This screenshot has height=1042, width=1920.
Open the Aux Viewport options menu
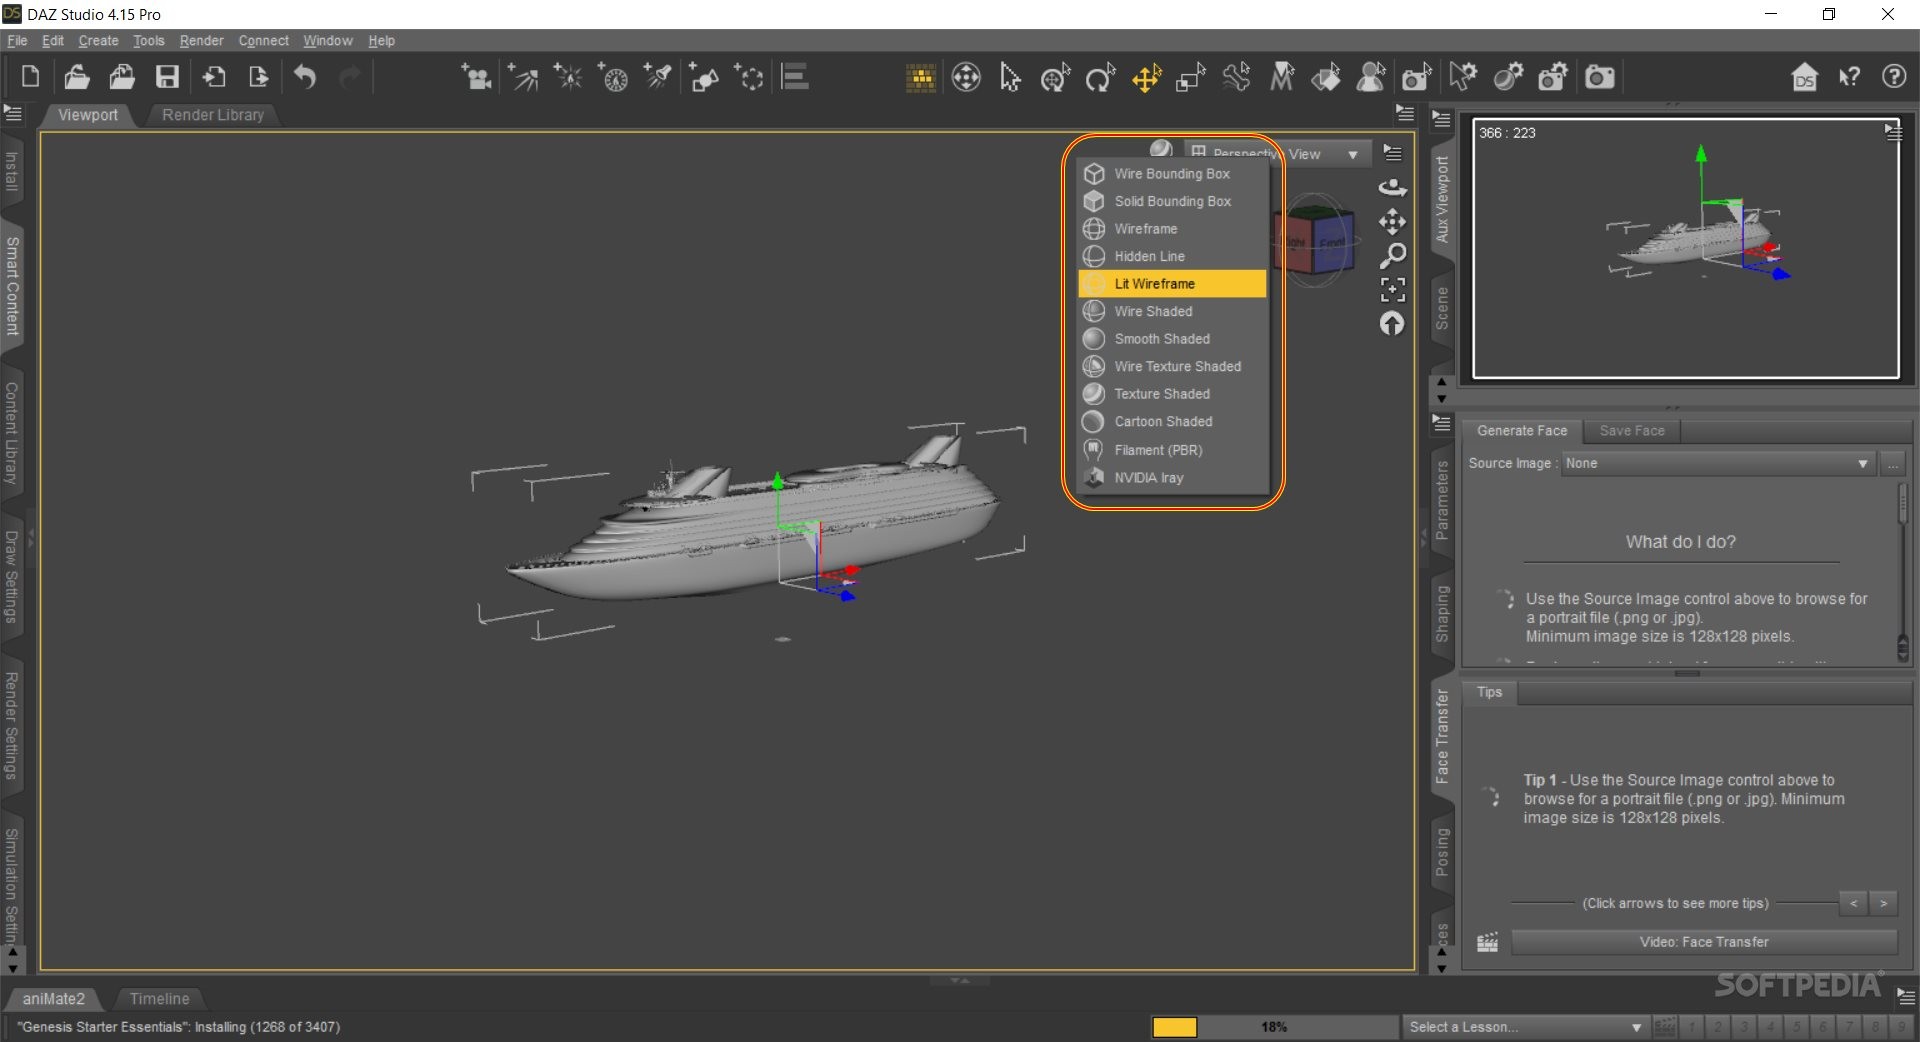[x=1893, y=132]
